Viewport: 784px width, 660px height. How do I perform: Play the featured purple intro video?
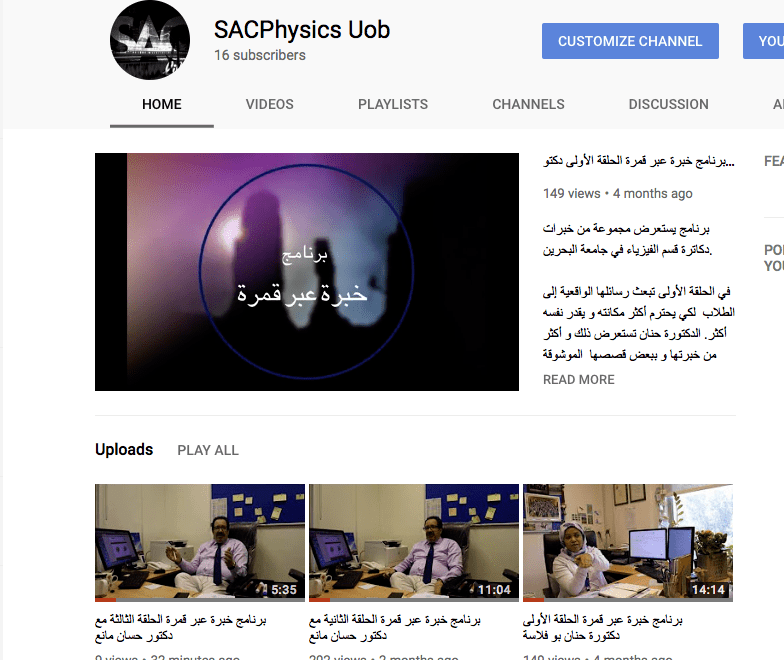(x=307, y=272)
